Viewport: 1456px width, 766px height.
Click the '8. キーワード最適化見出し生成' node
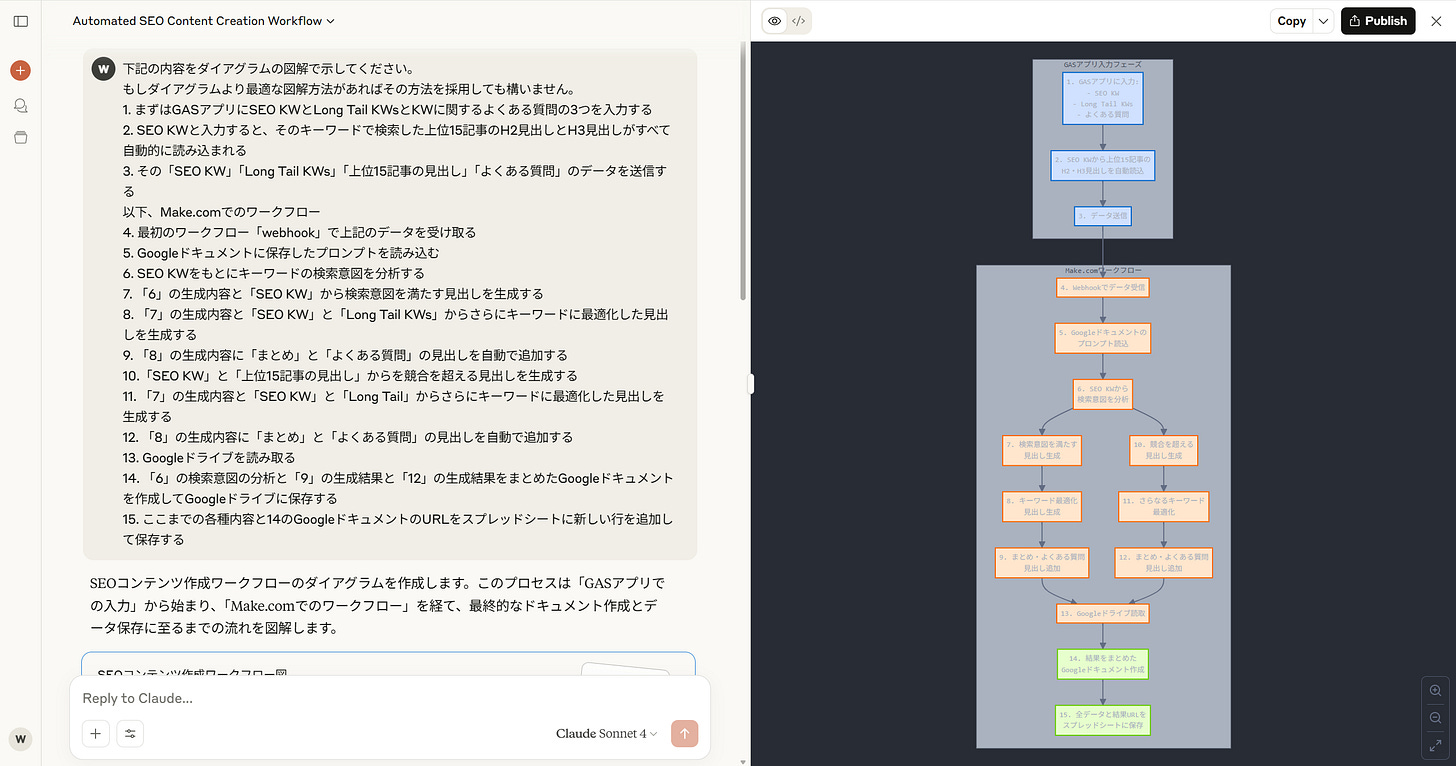(x=1042, y=506)
